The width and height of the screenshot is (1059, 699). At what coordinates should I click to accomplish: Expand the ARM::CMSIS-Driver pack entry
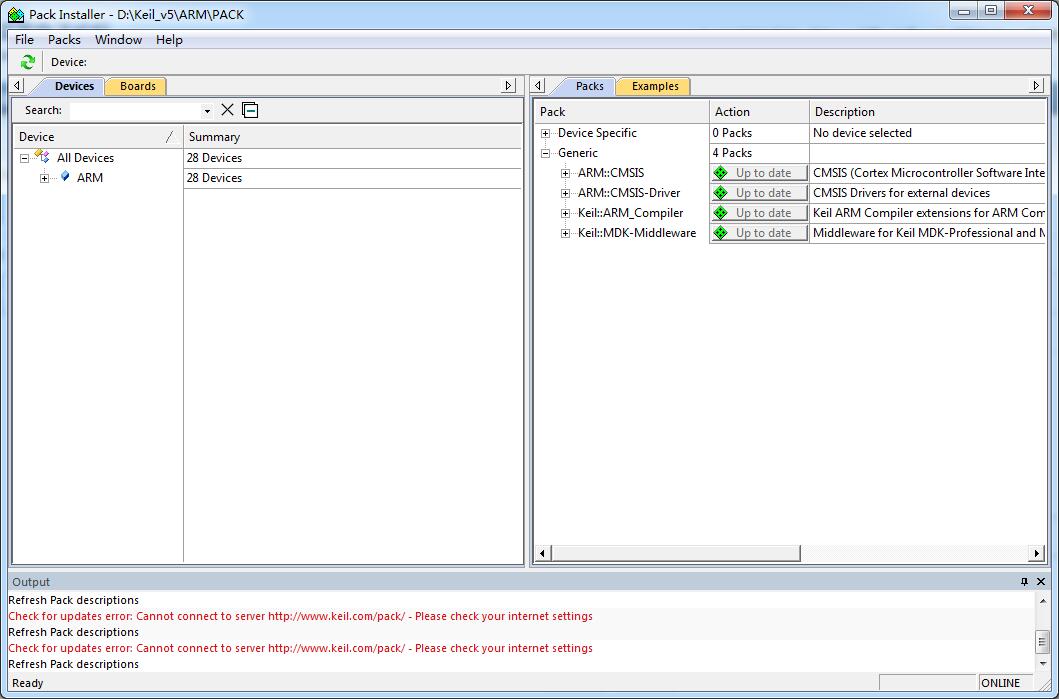click(x=565, y=194)
